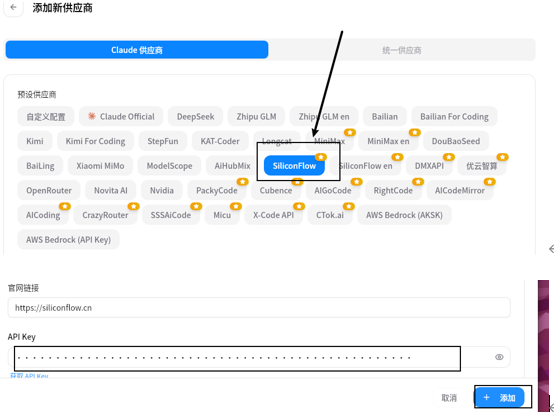Choose Bailian For Coding preset
The image size is (554, 412).
point(454,117)
